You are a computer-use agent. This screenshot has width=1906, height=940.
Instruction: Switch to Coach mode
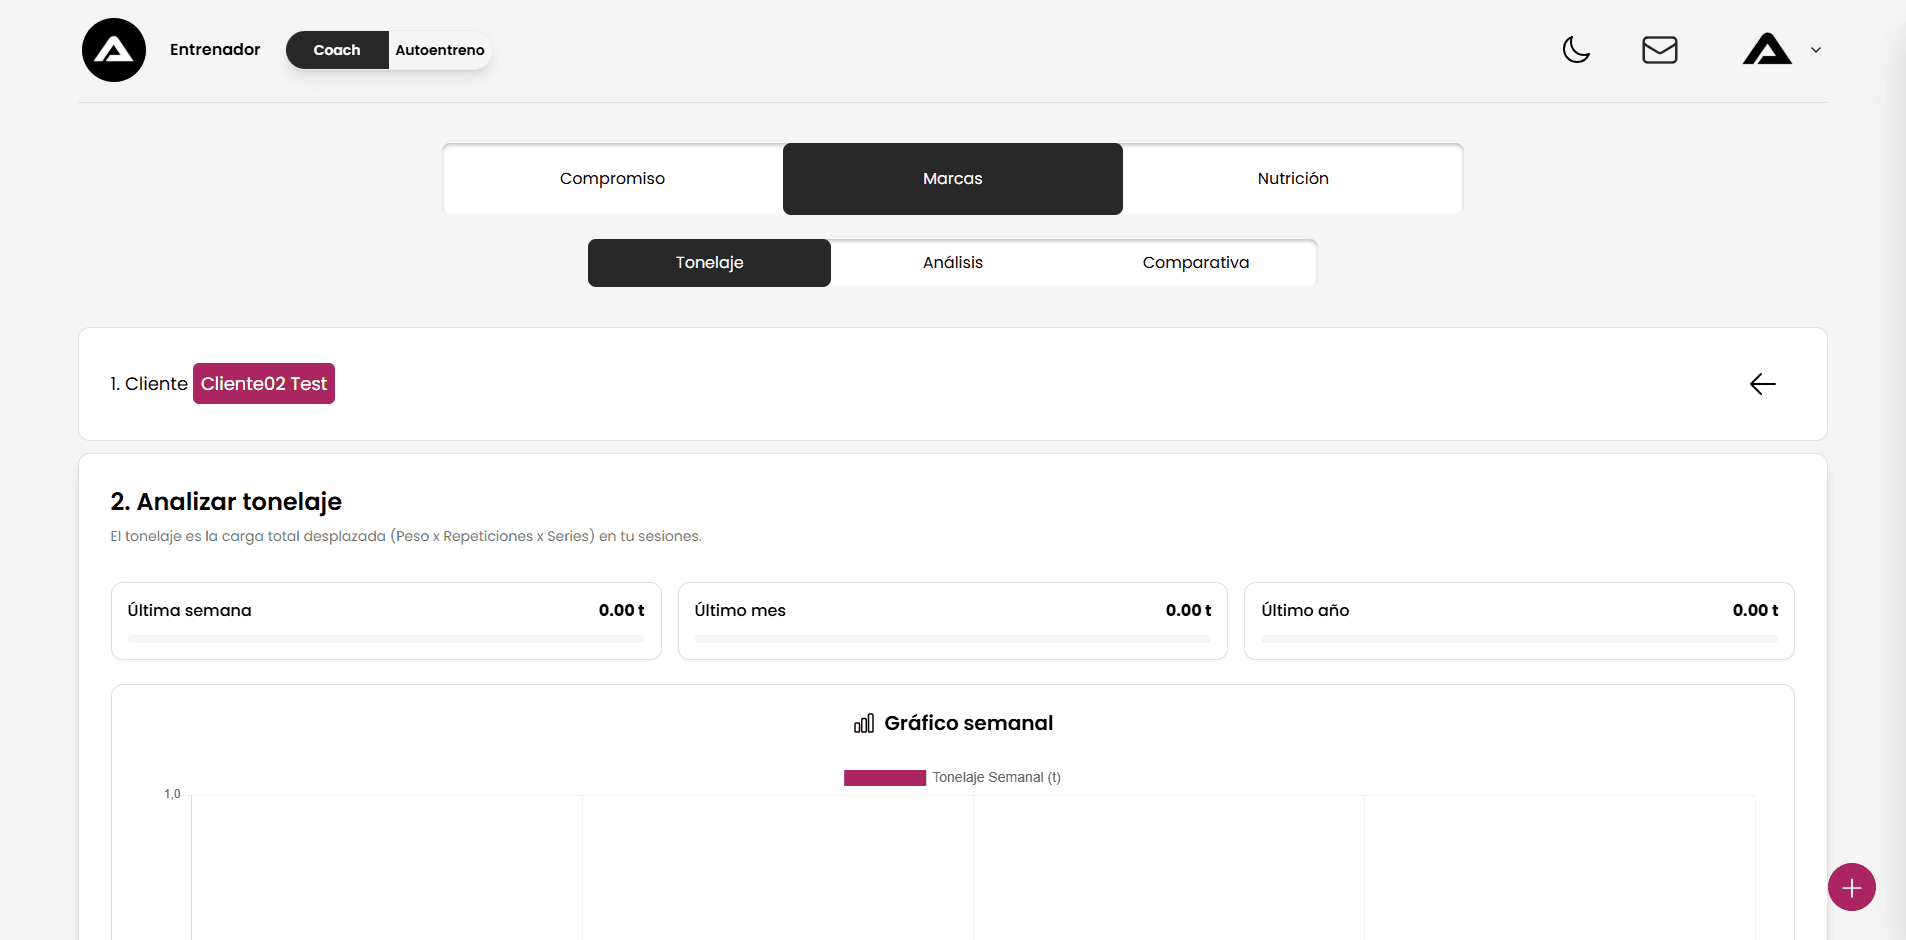point(337,50)
